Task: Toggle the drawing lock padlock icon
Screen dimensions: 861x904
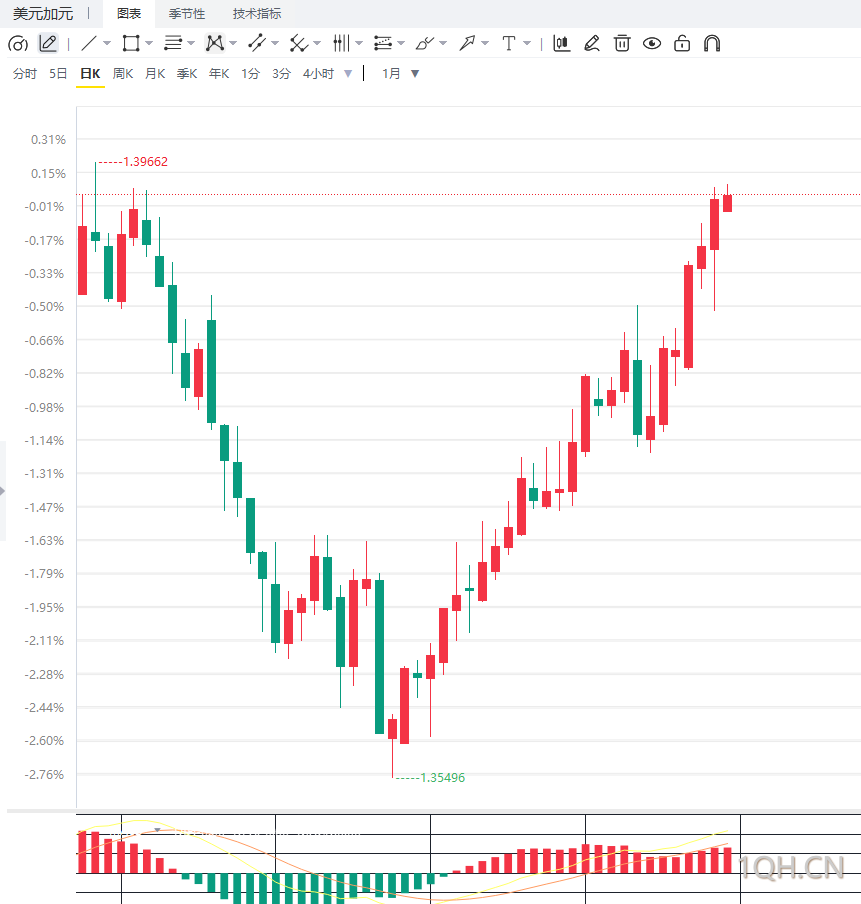Action: click(682, 43)
